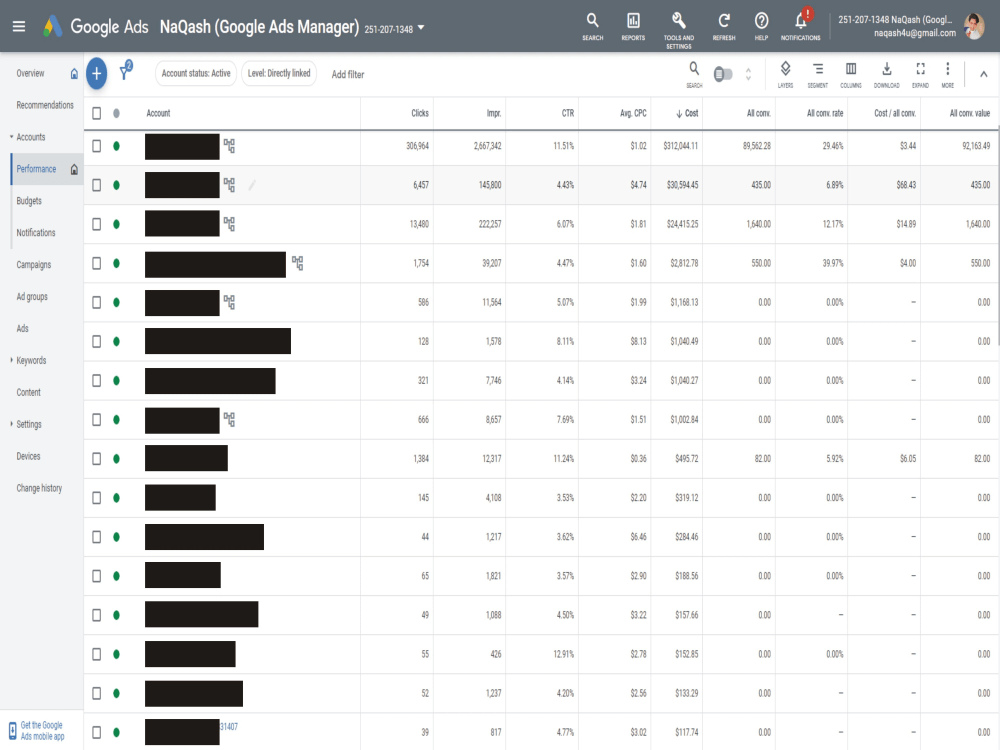
Task: Open the Search tool in top bar
Action: (592, 27)
